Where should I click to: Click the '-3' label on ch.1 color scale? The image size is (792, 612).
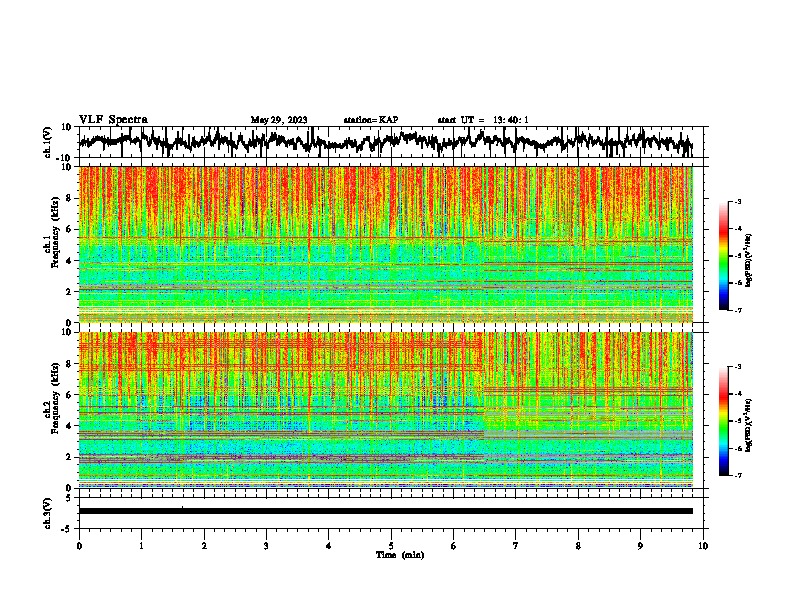[737, 201]
